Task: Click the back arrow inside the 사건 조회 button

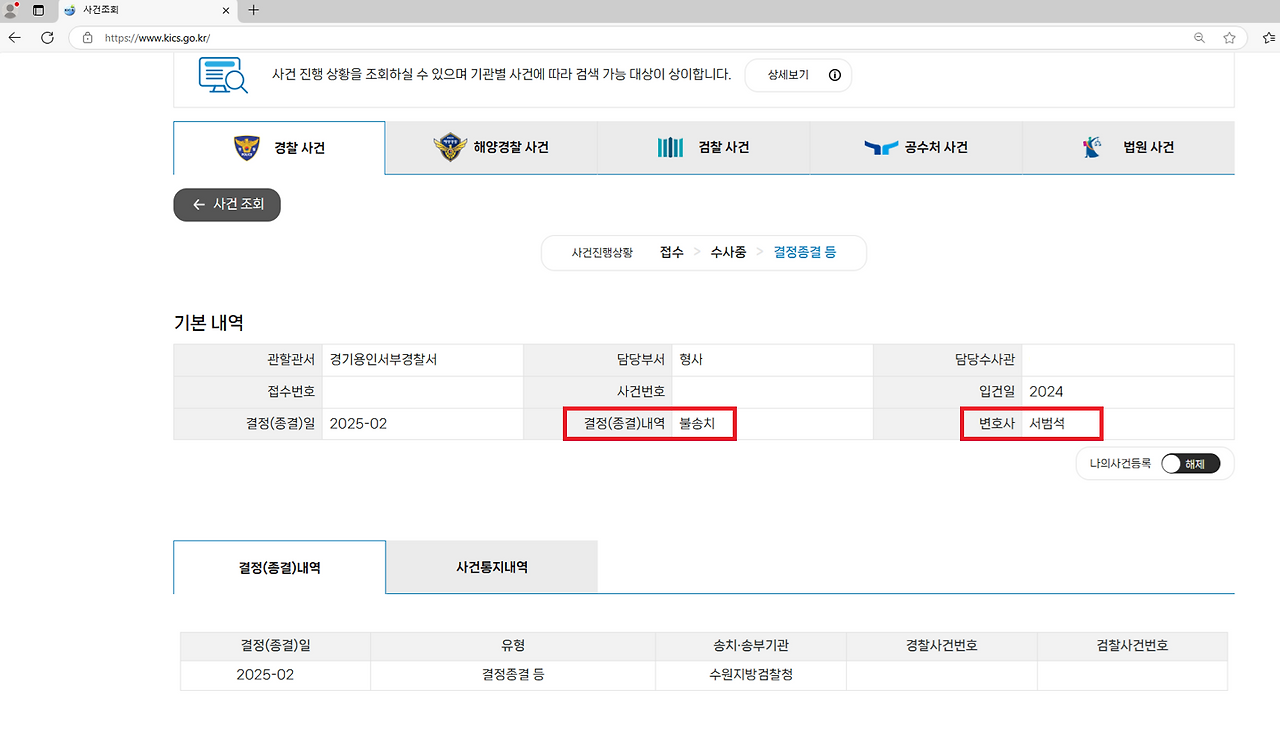Action: [x=198, y=205]
